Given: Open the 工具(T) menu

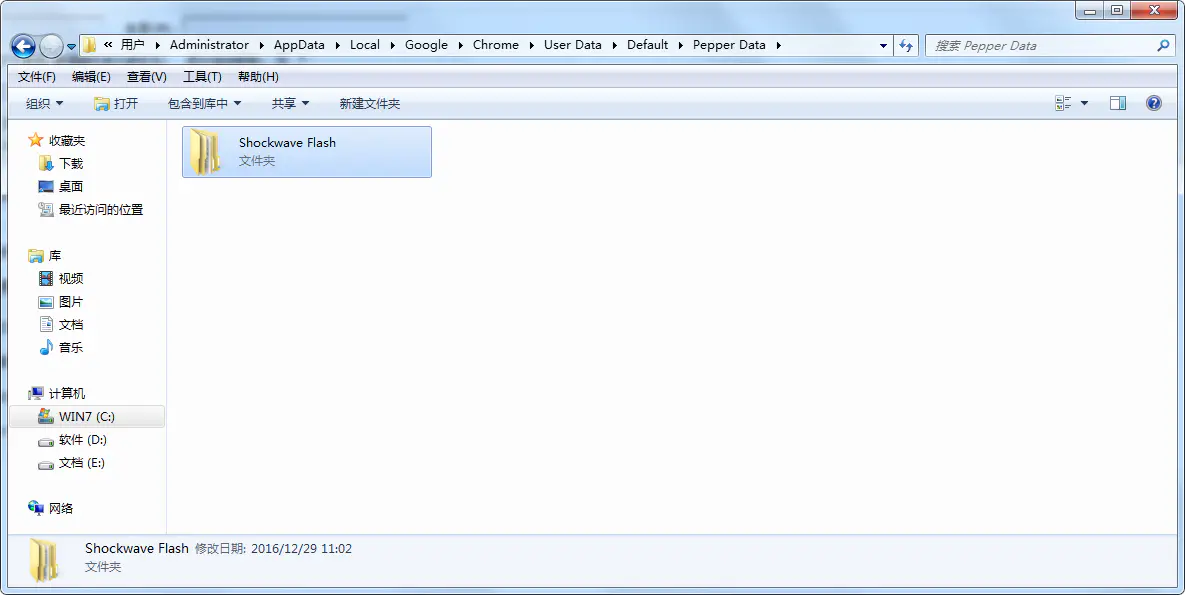Looking at the screenshot, I should point(202,77).
